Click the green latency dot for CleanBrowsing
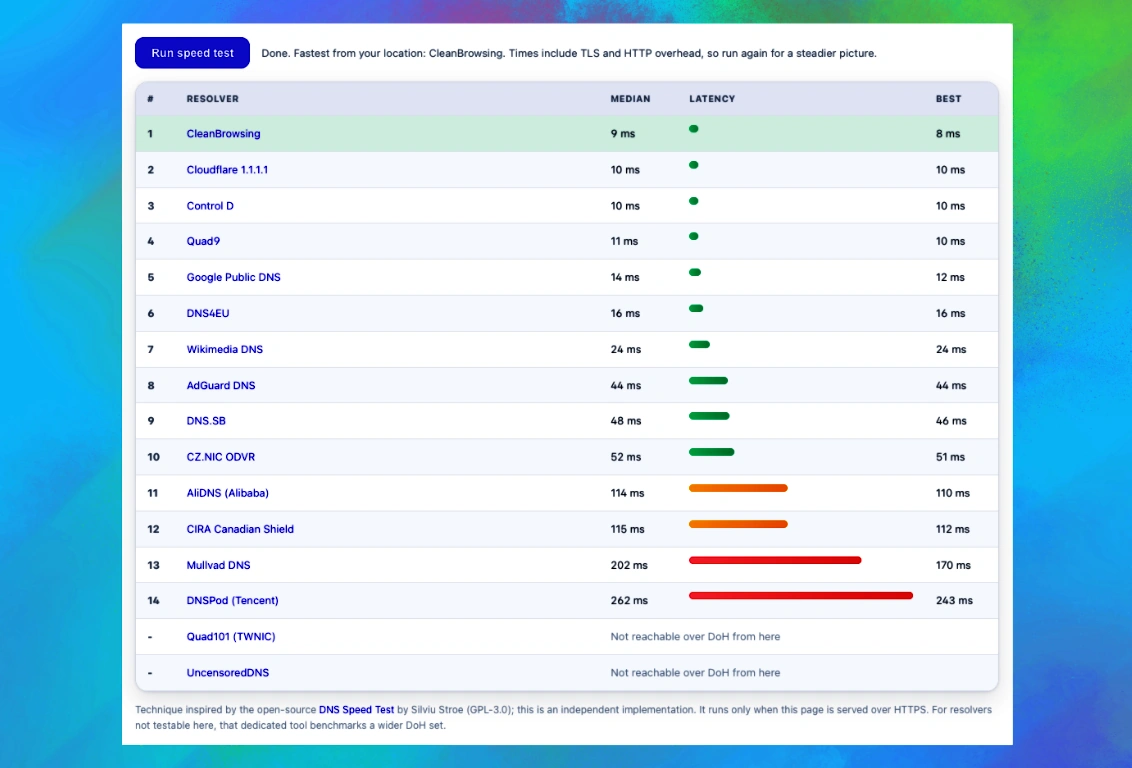The height and width of the screenshot is (768, 1132). tap(694, 128)
